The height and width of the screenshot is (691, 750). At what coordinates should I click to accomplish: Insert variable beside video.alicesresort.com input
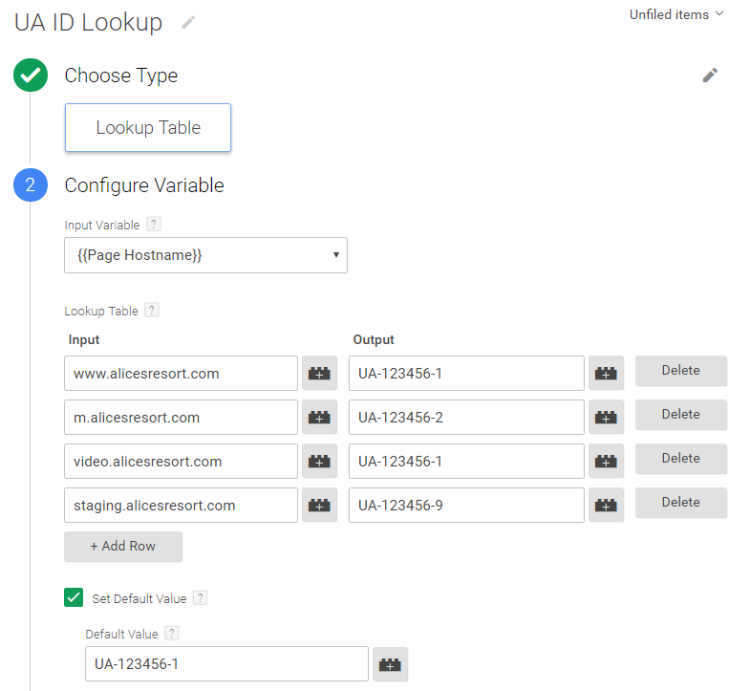click(320, 461)
